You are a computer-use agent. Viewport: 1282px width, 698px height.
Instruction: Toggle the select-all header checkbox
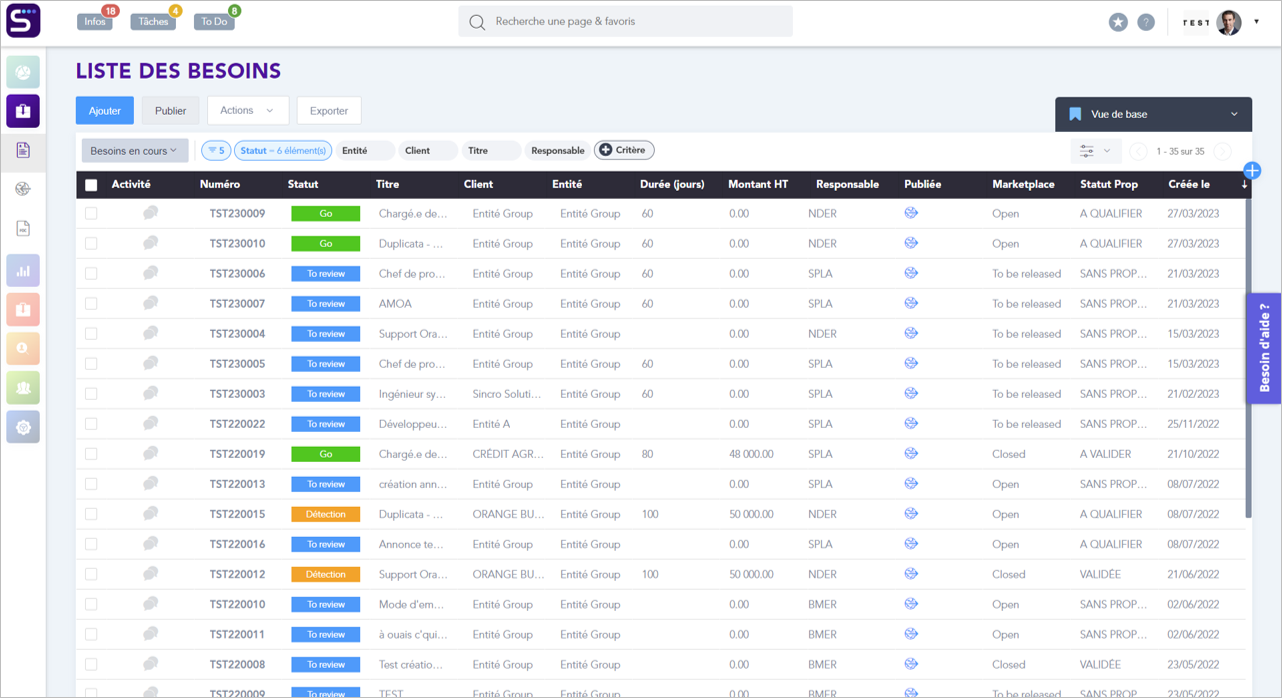point(91,185)
